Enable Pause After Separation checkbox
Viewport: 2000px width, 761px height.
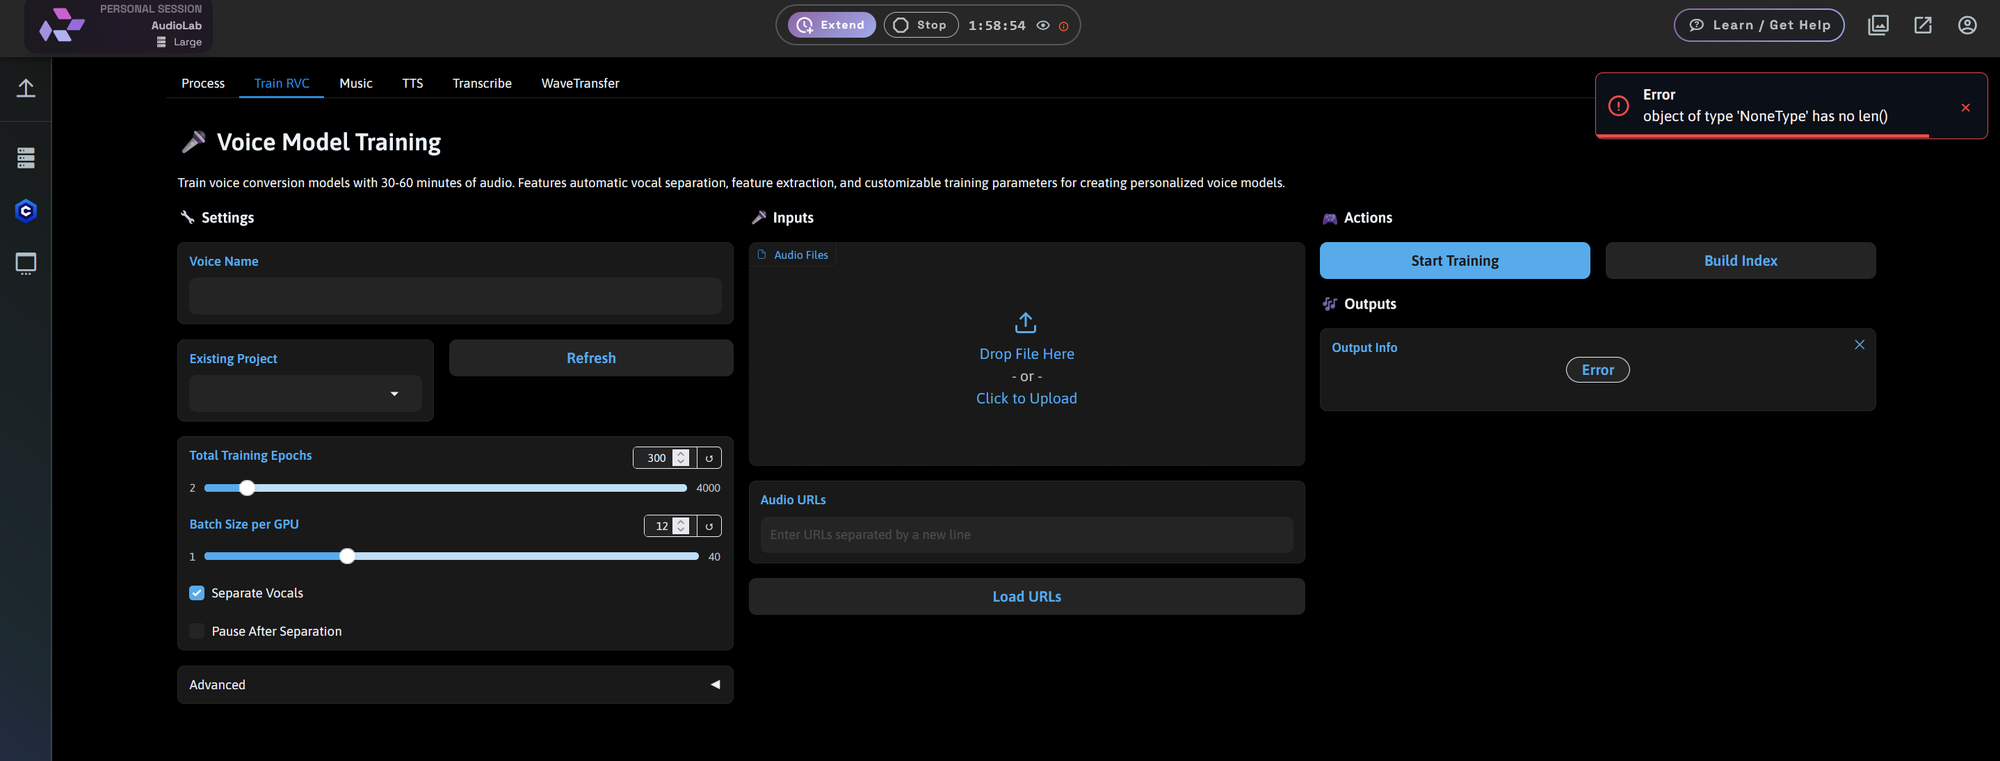(x=197, y=631)
